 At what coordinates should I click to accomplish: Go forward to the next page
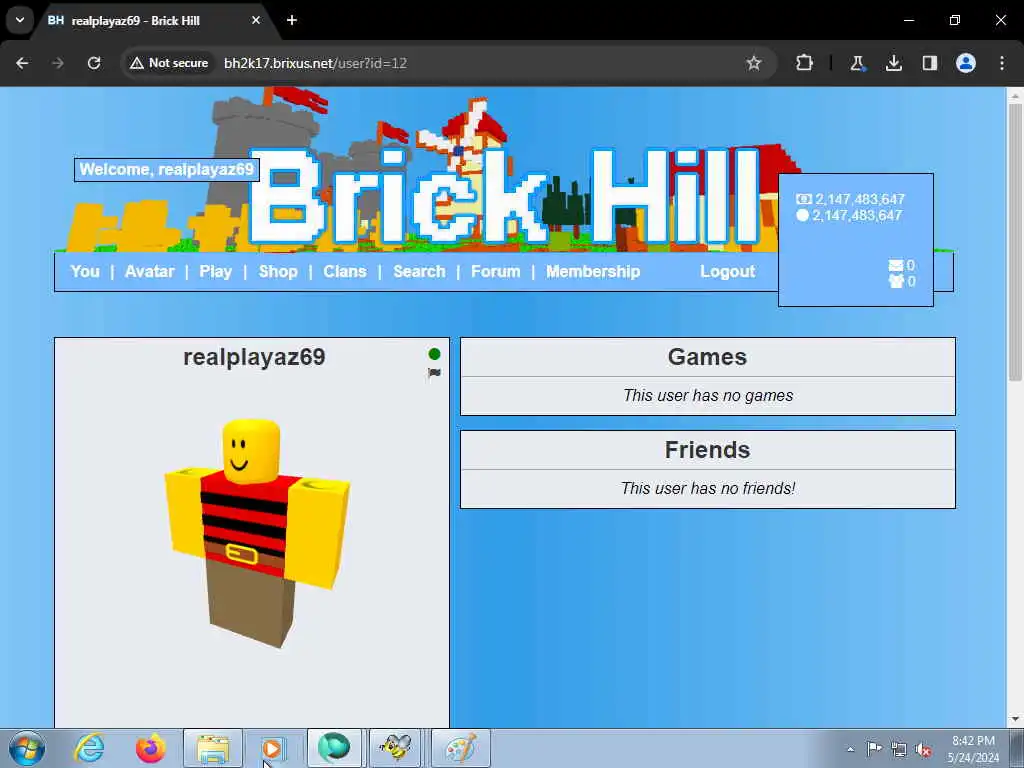[x=58, y=63]
